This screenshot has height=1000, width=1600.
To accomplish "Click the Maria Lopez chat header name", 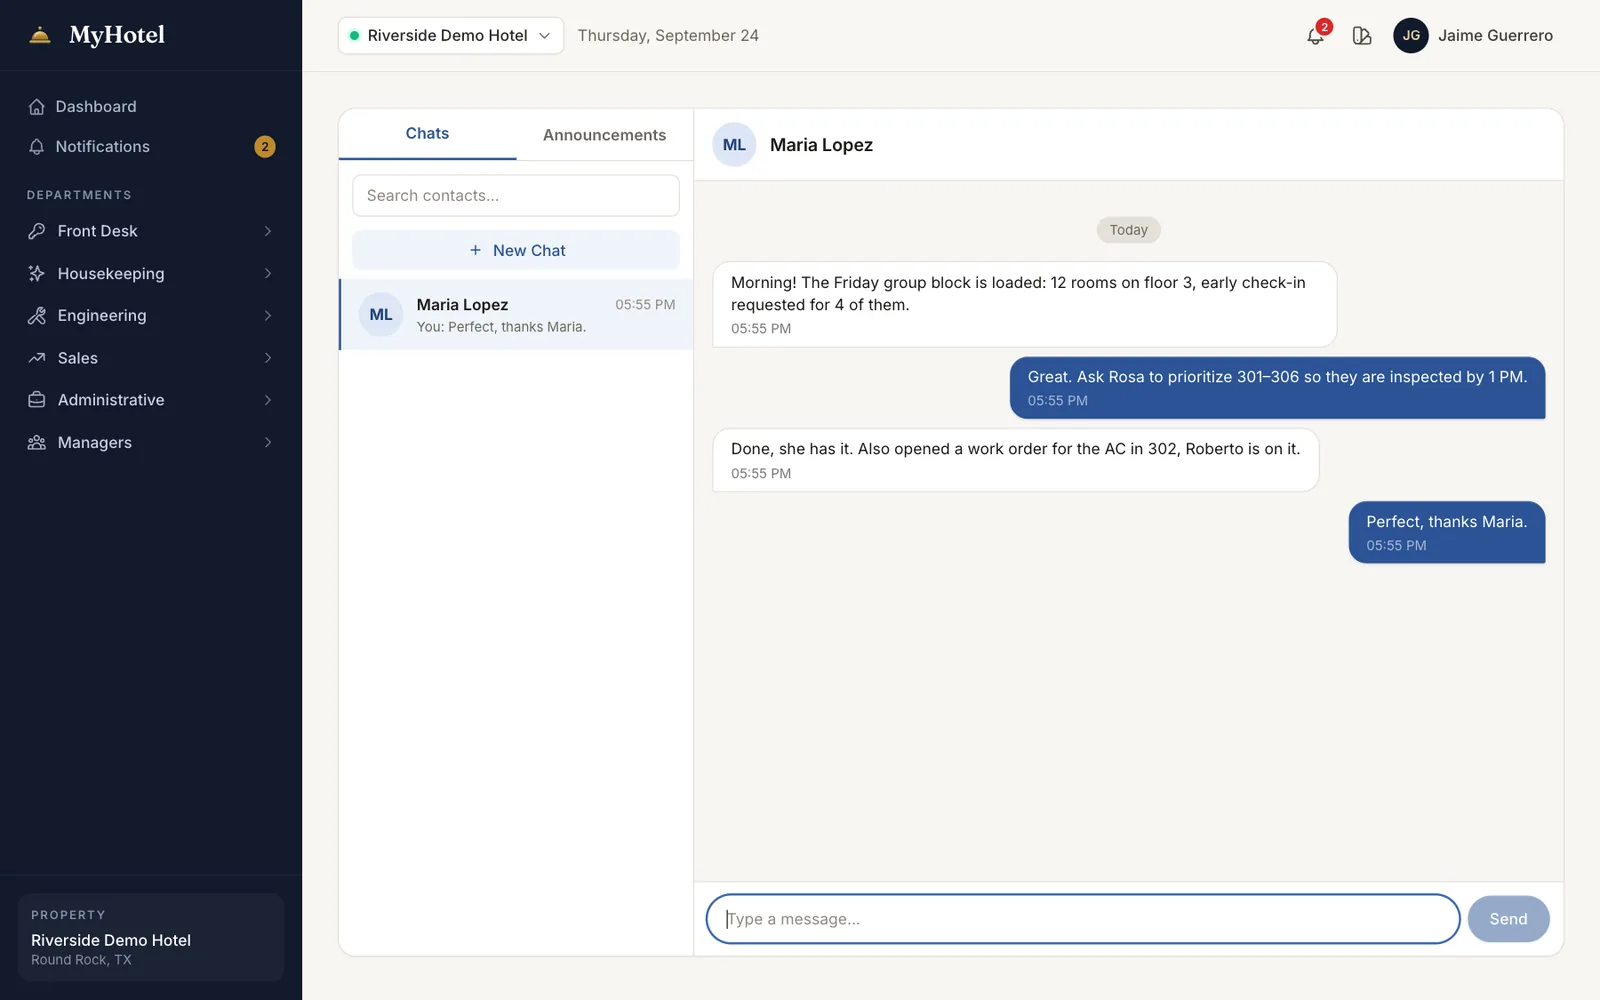I will (x=821, y=145).
